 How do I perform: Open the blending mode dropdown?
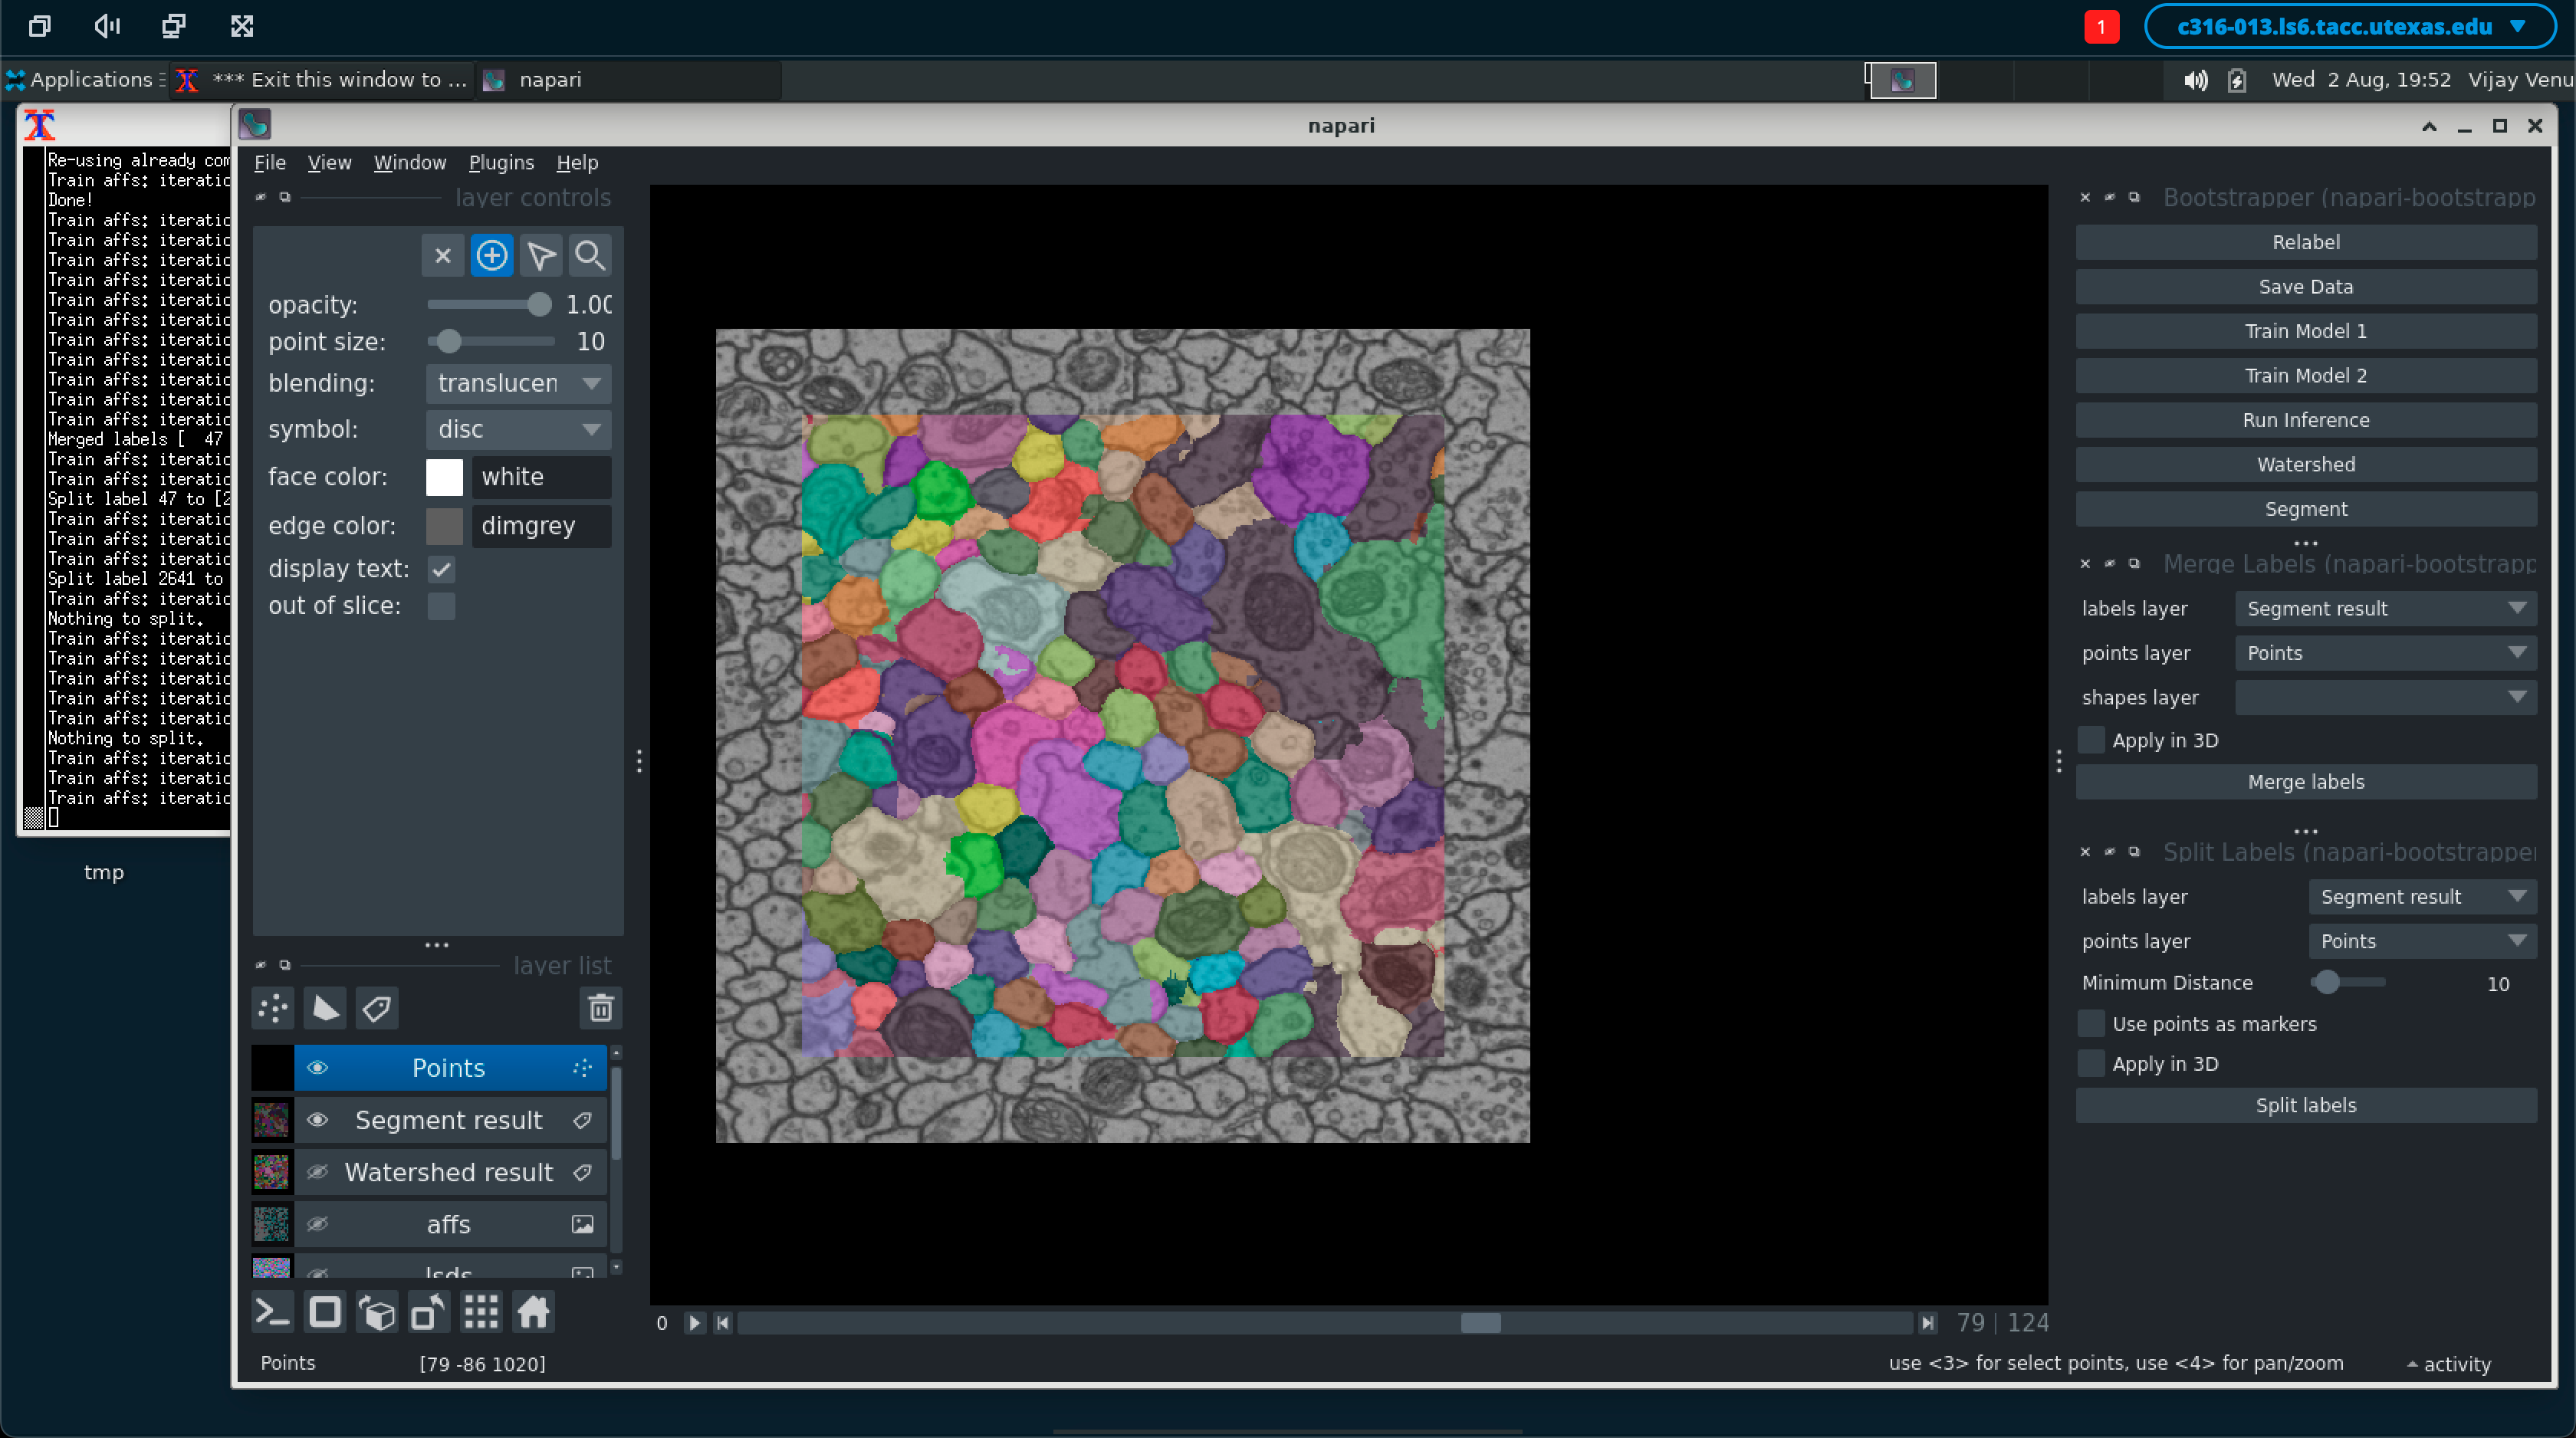click(x=518, y=384)
